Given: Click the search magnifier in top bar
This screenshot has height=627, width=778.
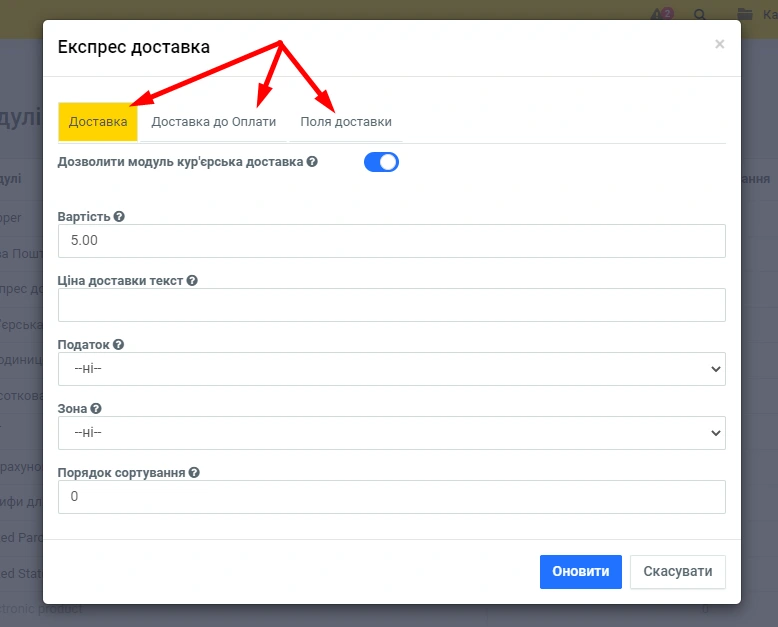Looking at the screenshot, I should tap(700, 15).
